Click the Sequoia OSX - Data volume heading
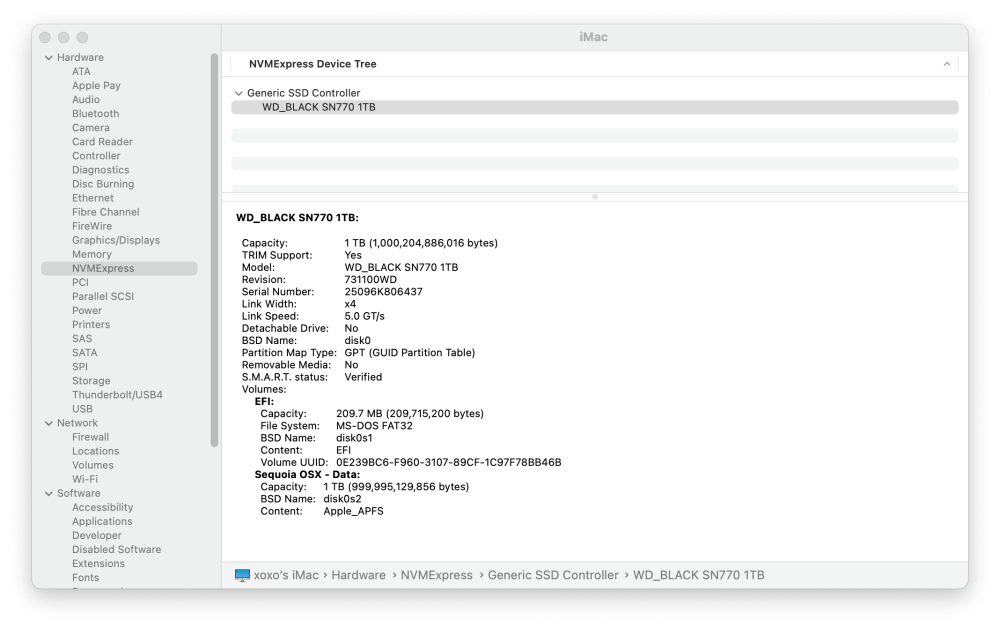Screen dimensions: 1000x628 [307, 475]
